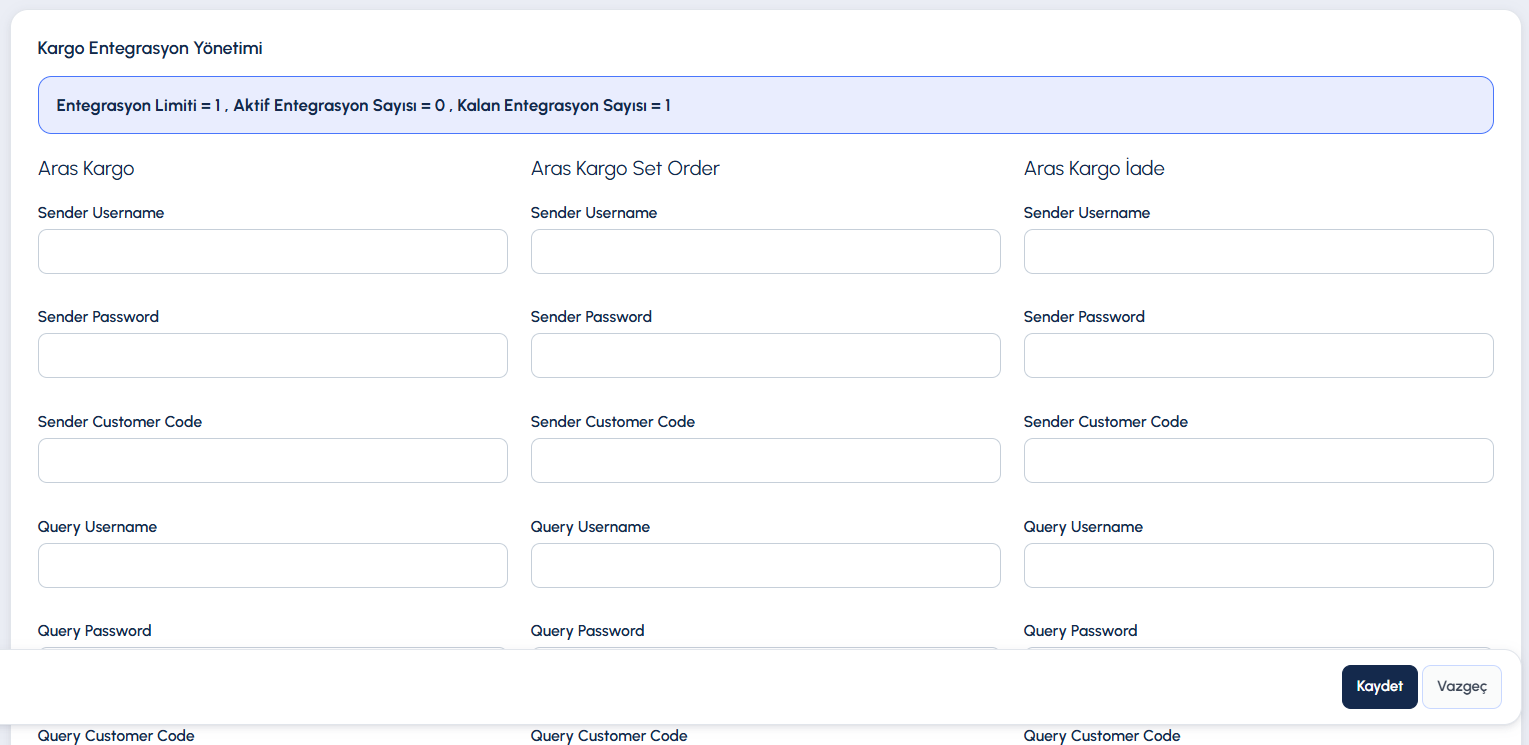Click Query Password label under Aras Kargo İade
The image size is (1529, 745).
click(x=1081, y=631)
